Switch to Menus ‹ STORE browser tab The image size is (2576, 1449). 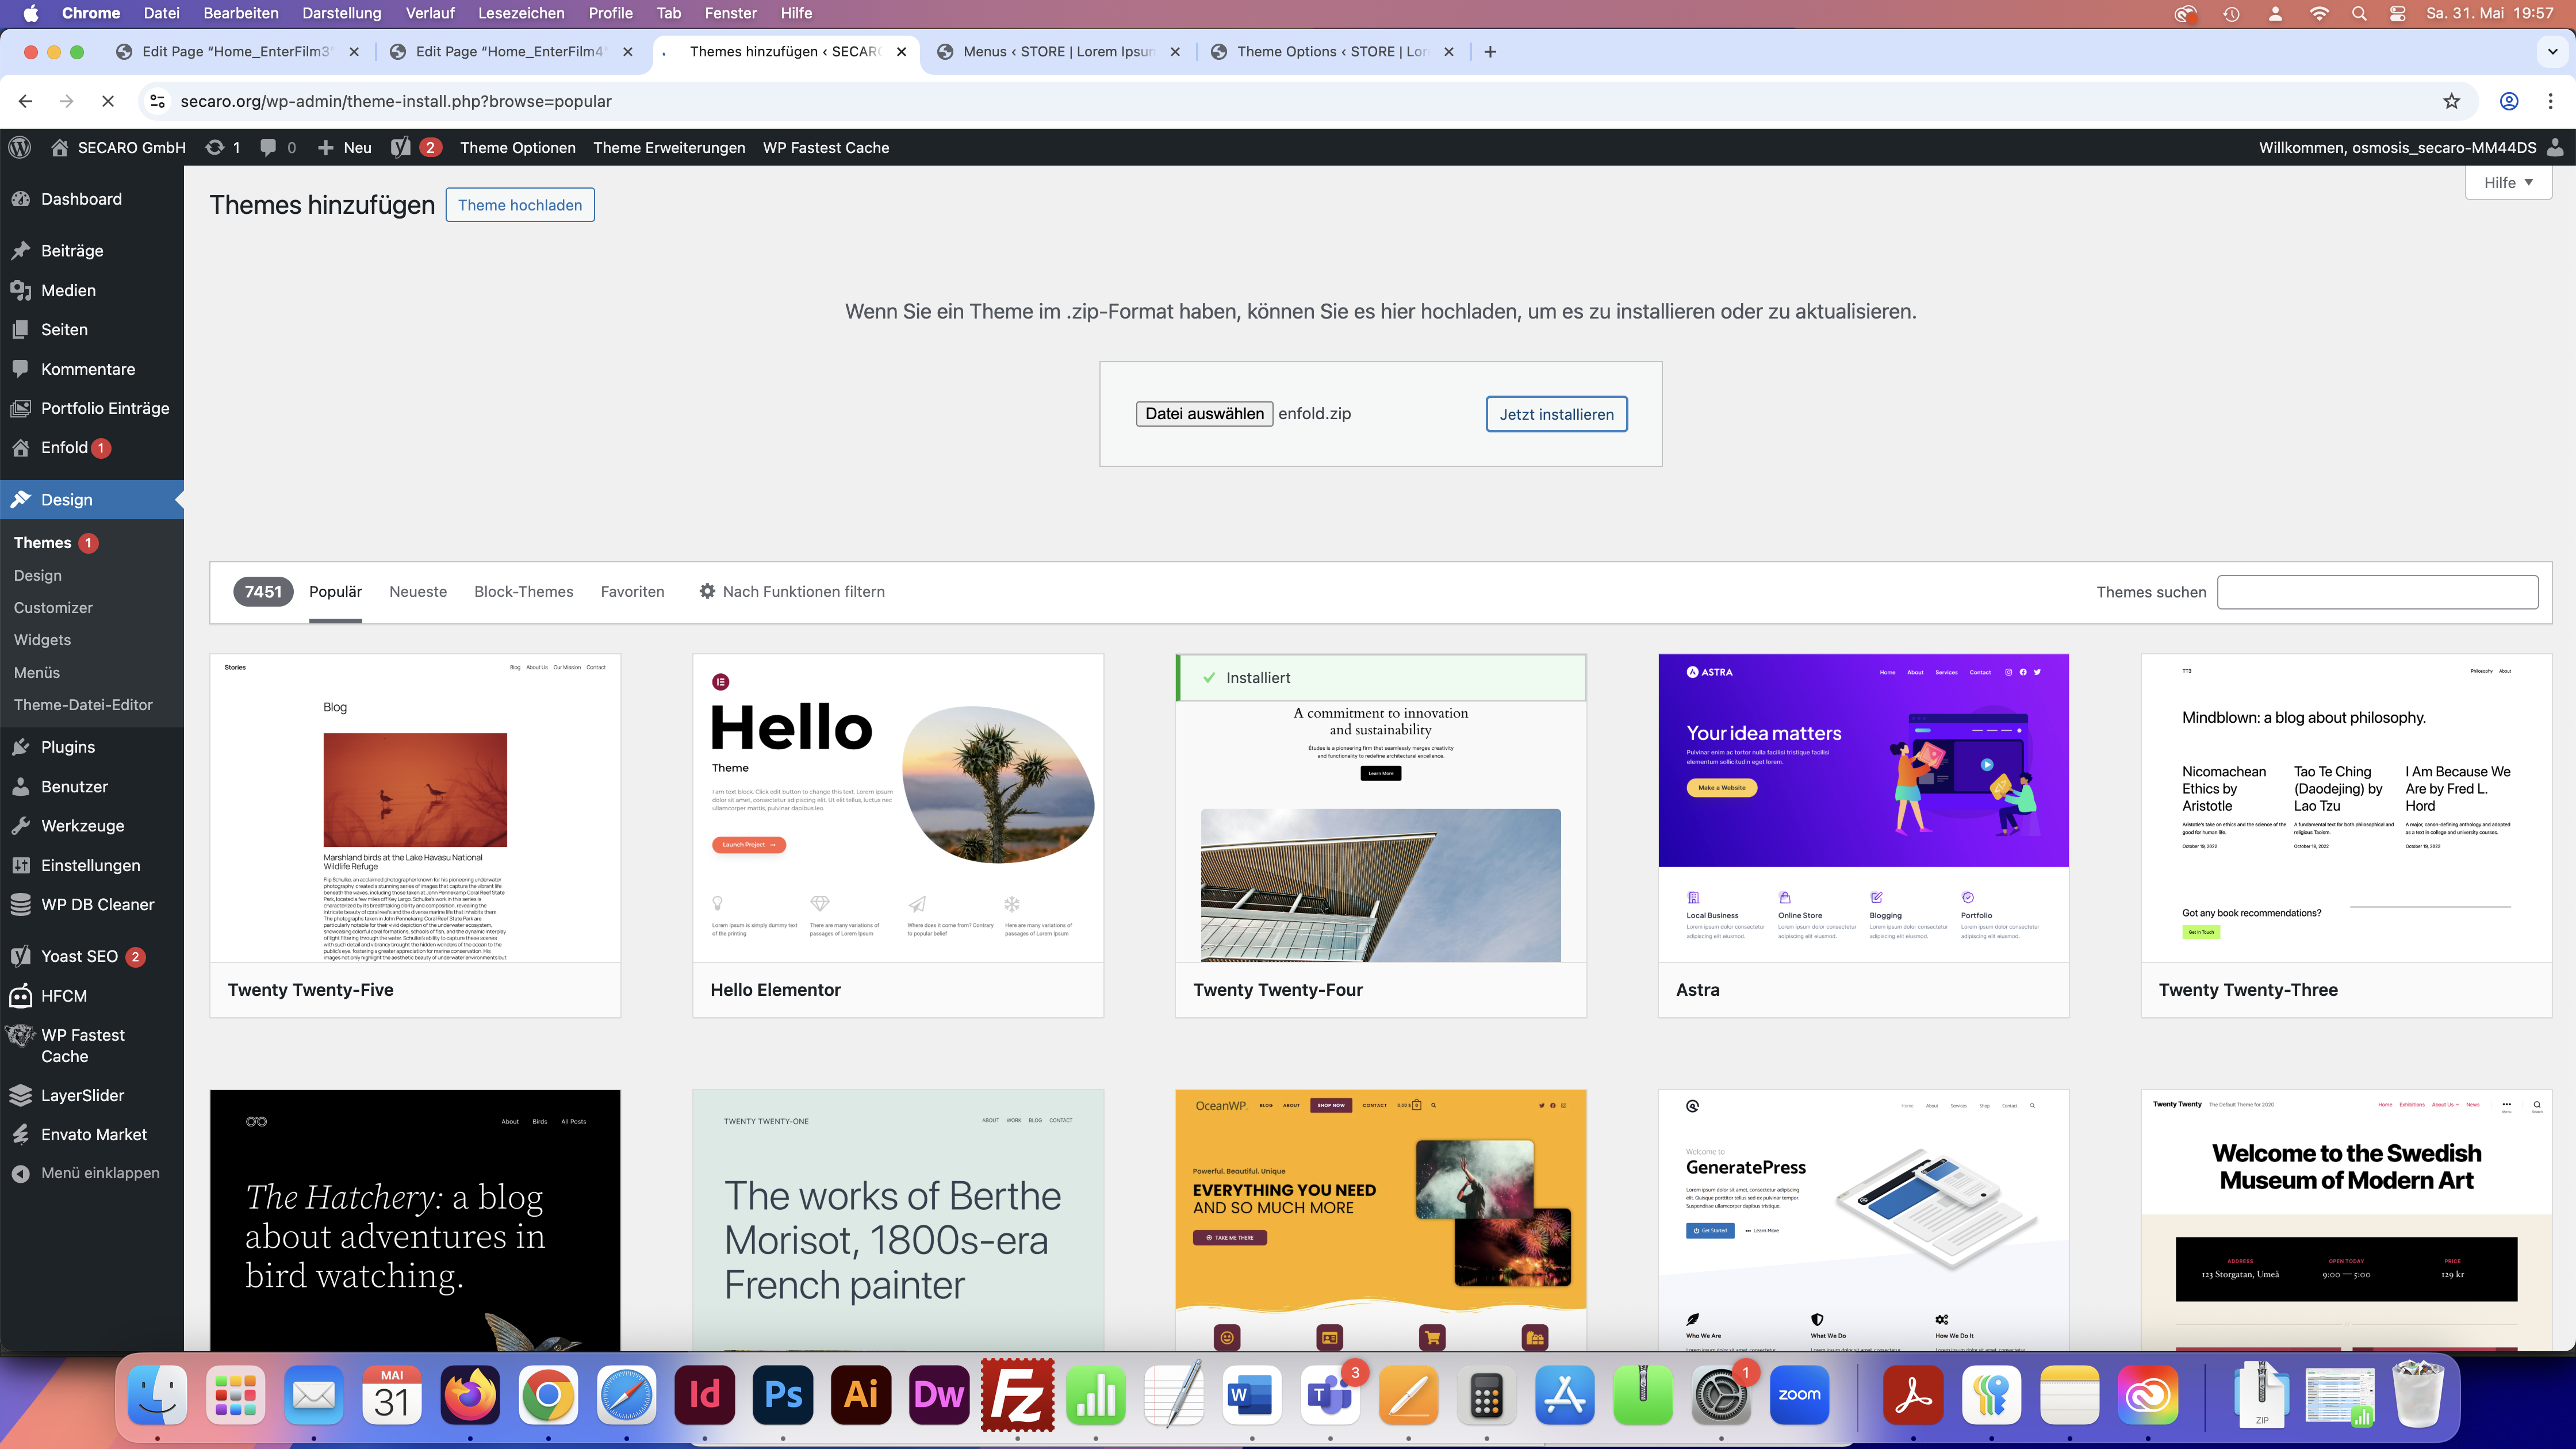(1059, 52)
